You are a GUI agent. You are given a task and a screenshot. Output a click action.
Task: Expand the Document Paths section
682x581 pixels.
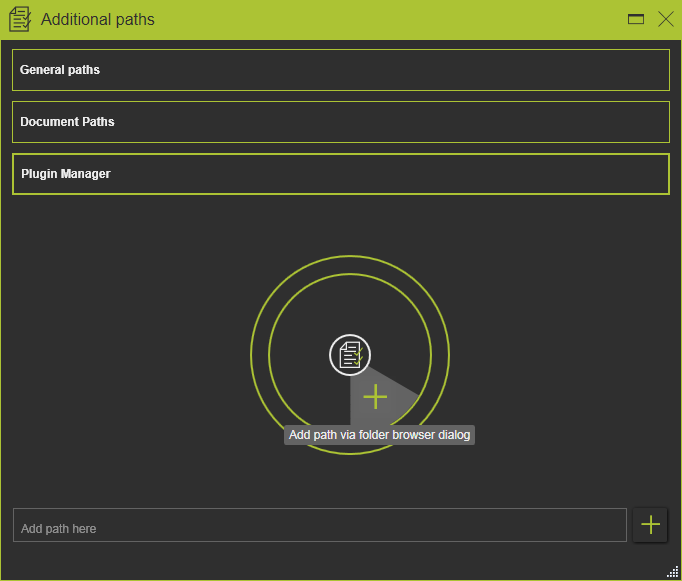click(x=340, y=122)
